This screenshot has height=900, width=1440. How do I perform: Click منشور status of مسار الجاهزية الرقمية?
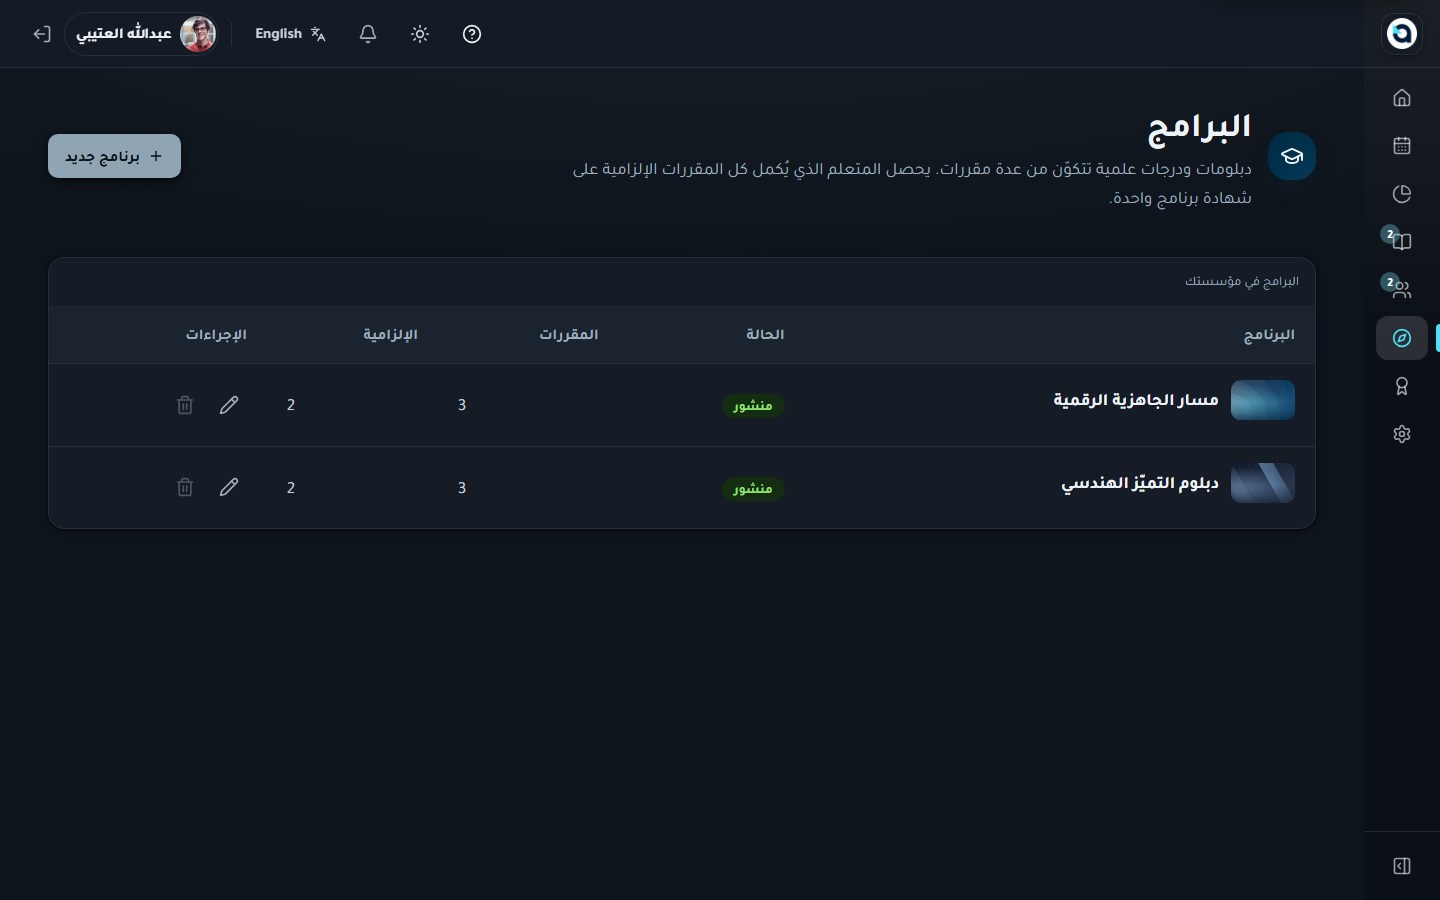pos(753,406)
